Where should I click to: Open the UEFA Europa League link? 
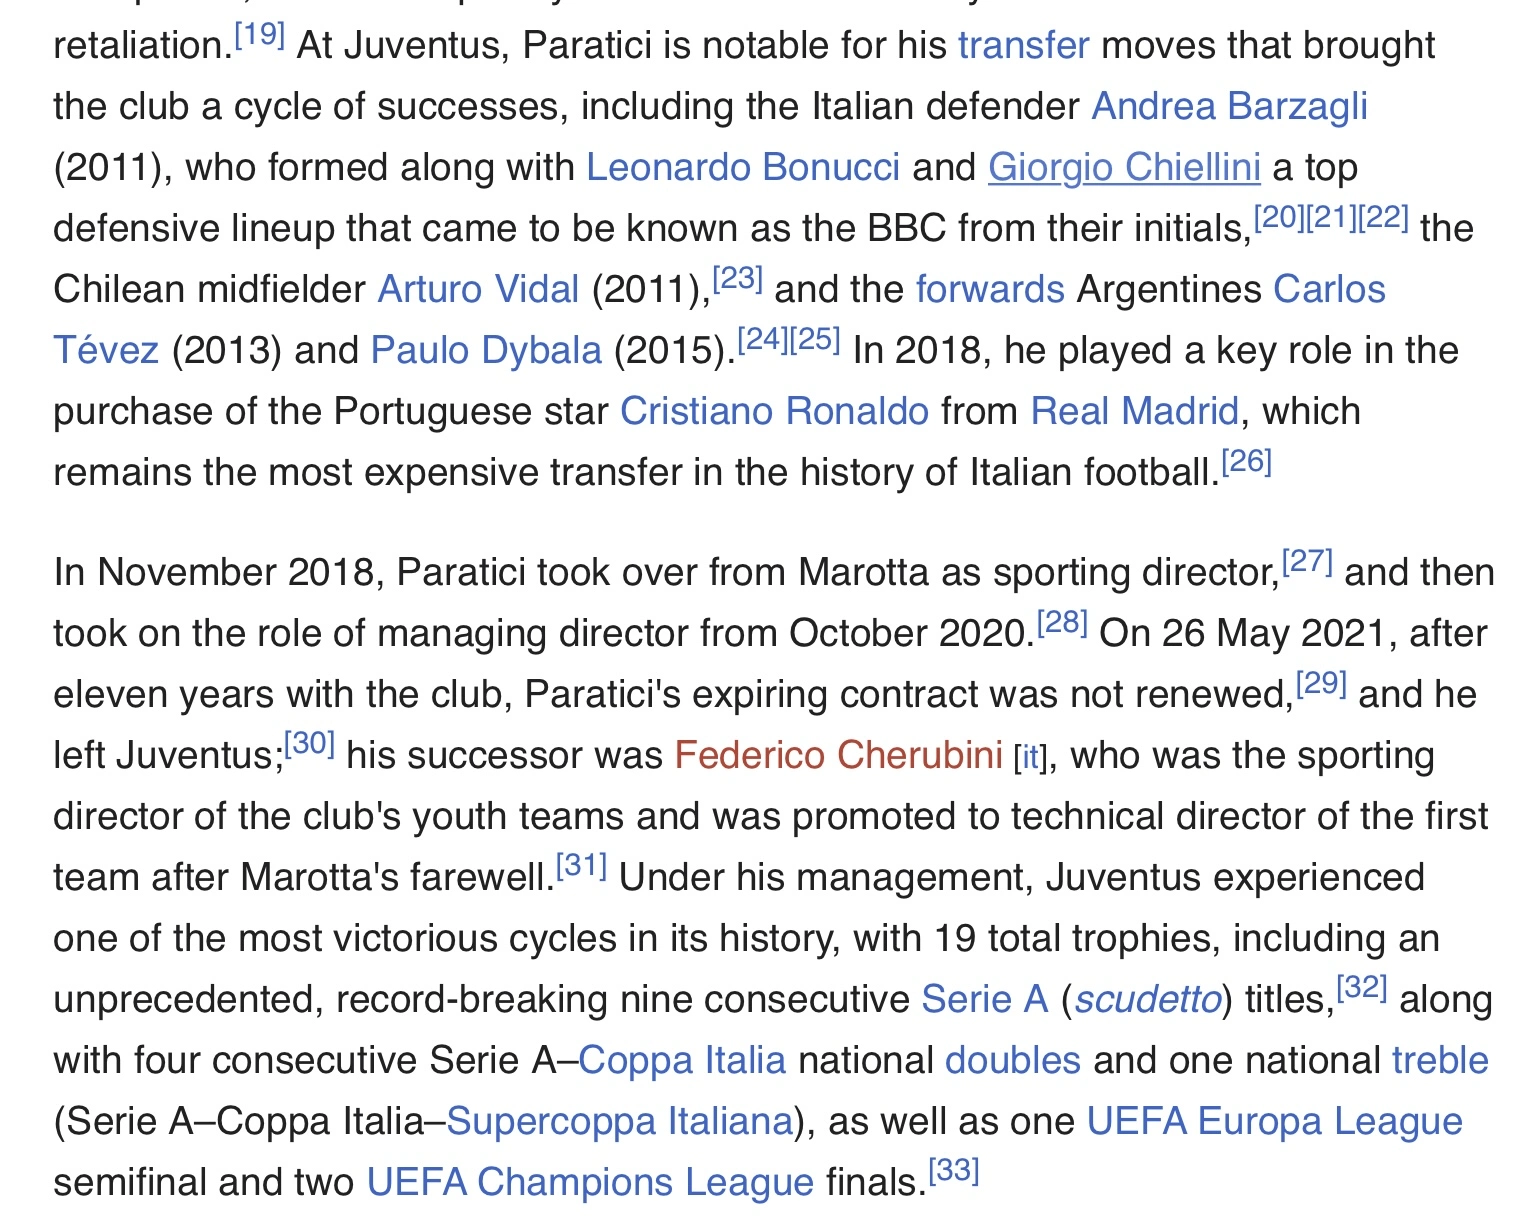pos(1274,1122)
